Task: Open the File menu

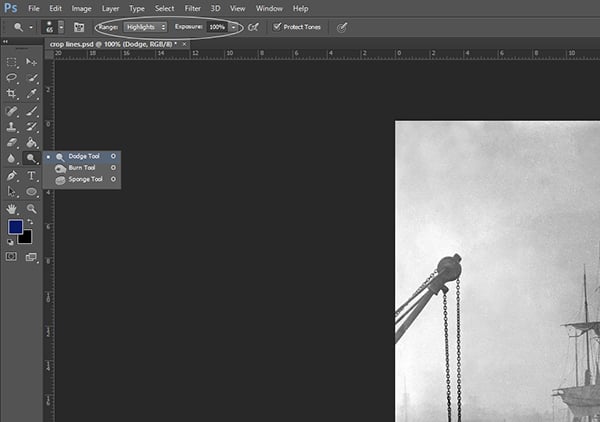Action: pos(34,8)
